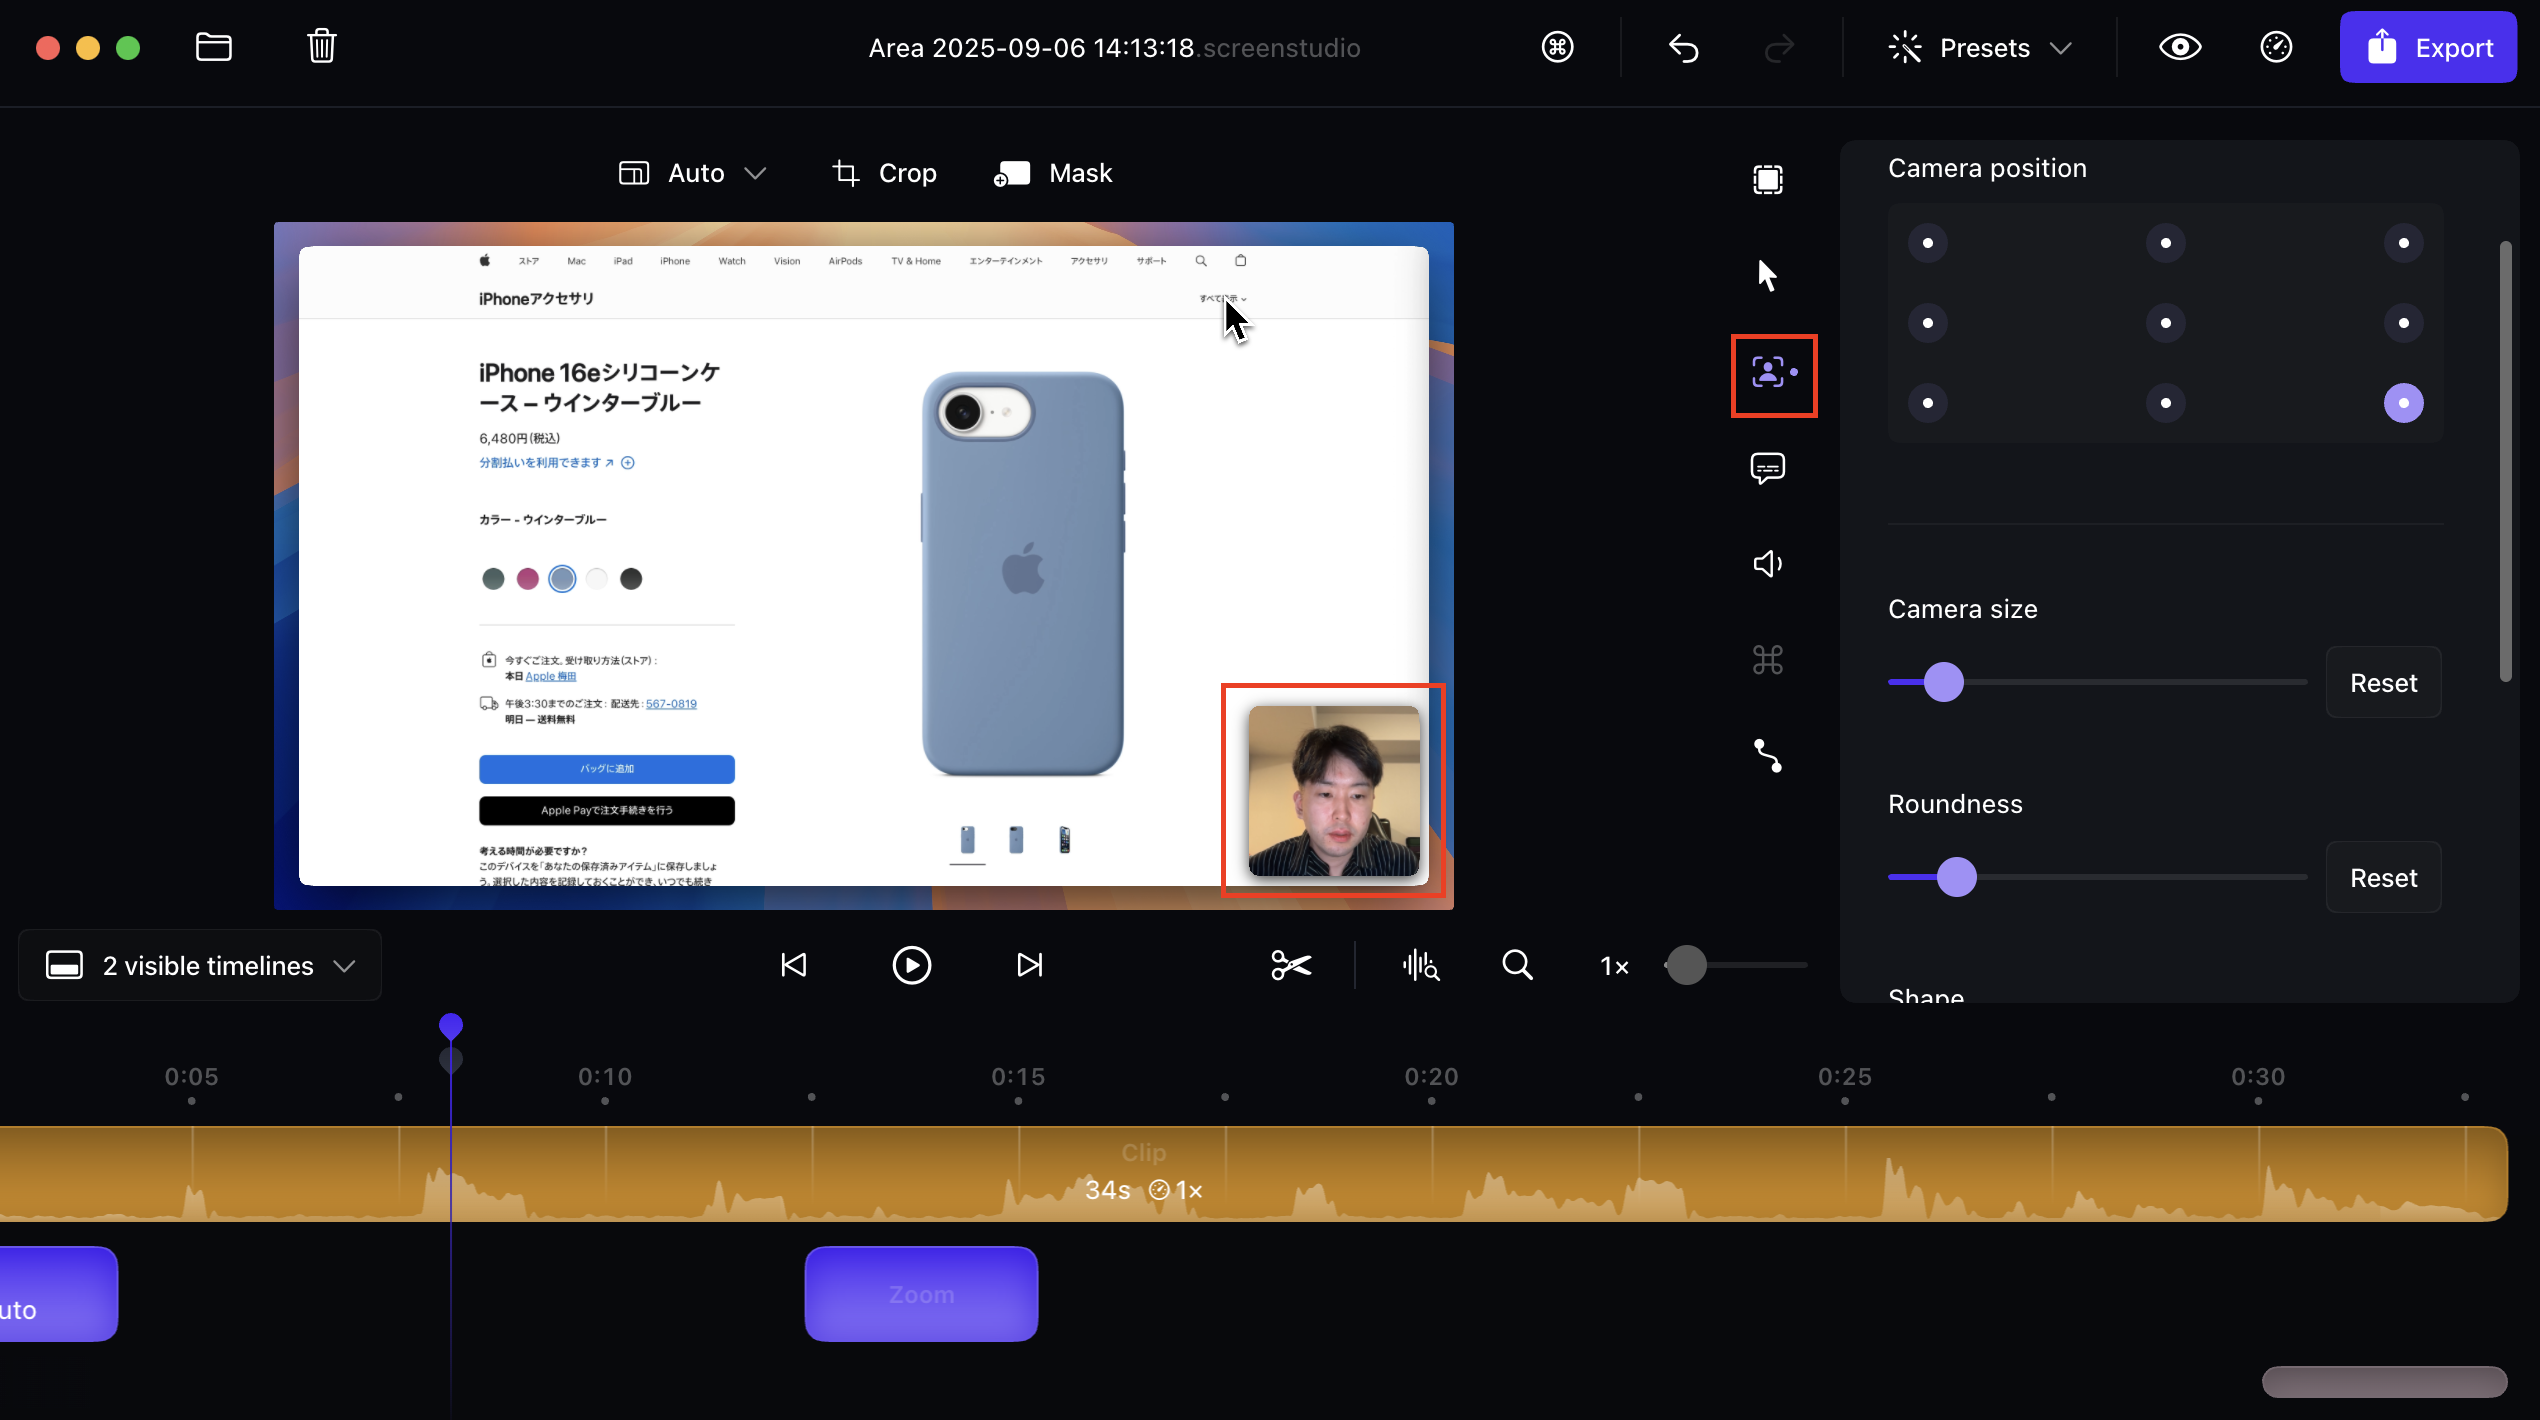Expand the 2 visible timelines dropdown
The height and width of the screenshot is (1420, 2540).
tap(200, 965)
